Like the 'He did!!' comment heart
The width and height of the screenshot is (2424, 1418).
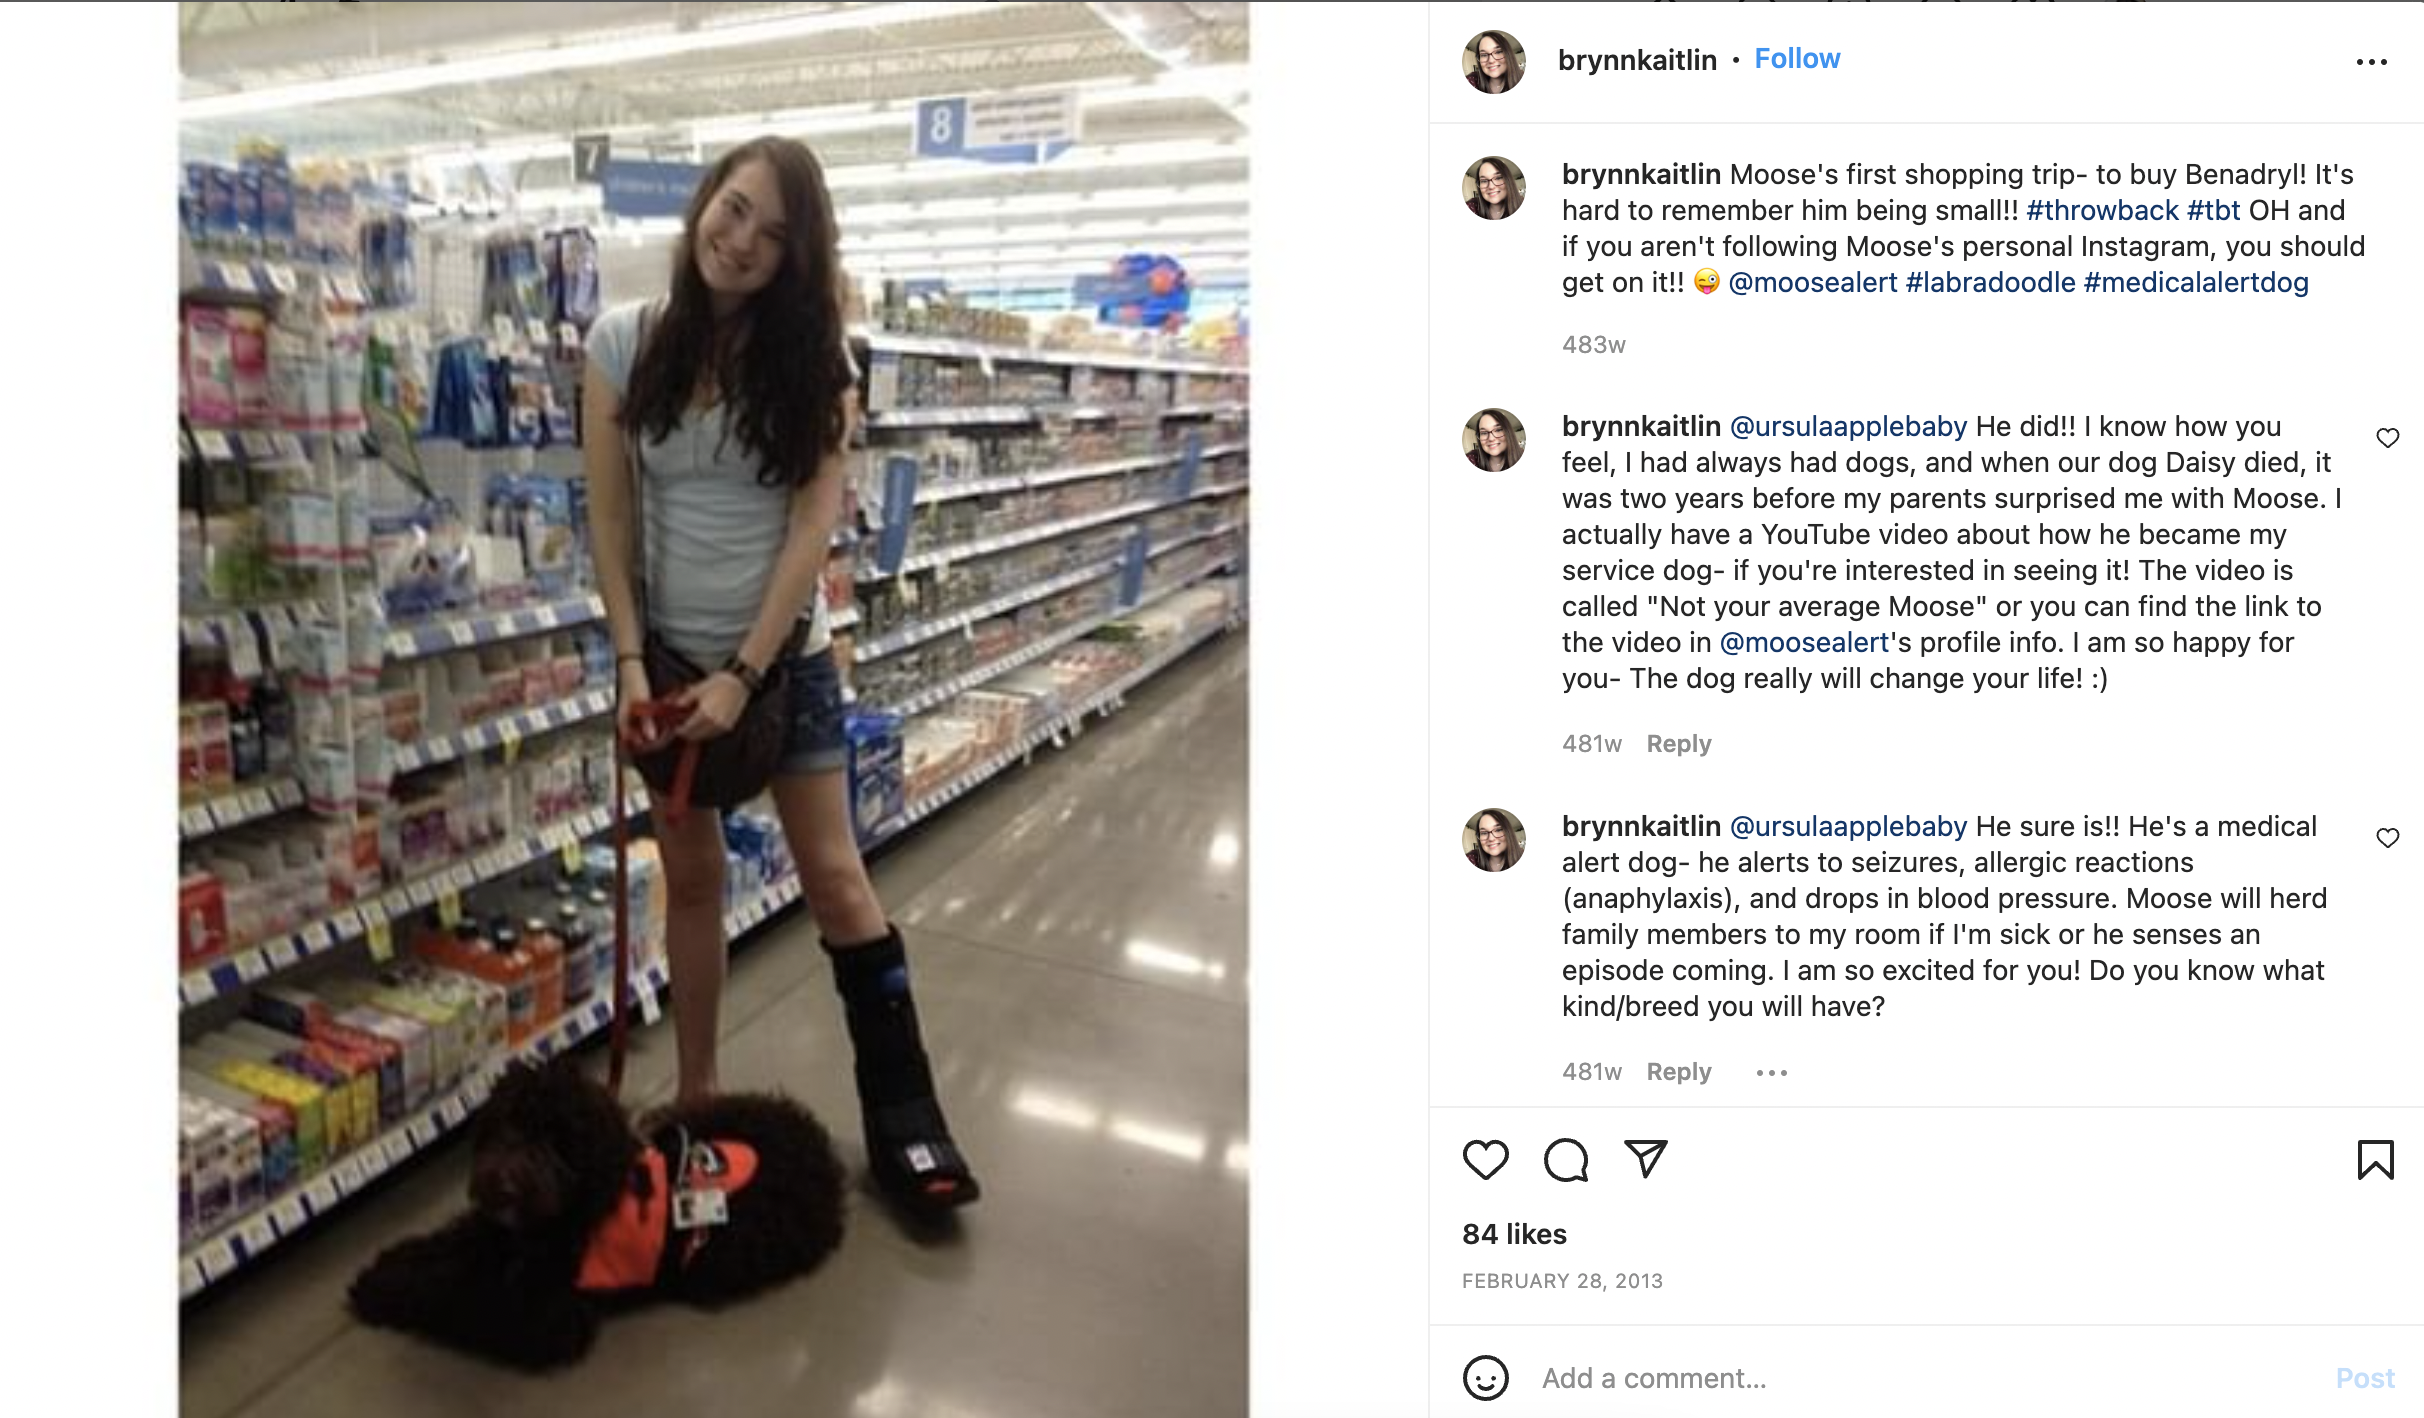[x=2388, y=438]
